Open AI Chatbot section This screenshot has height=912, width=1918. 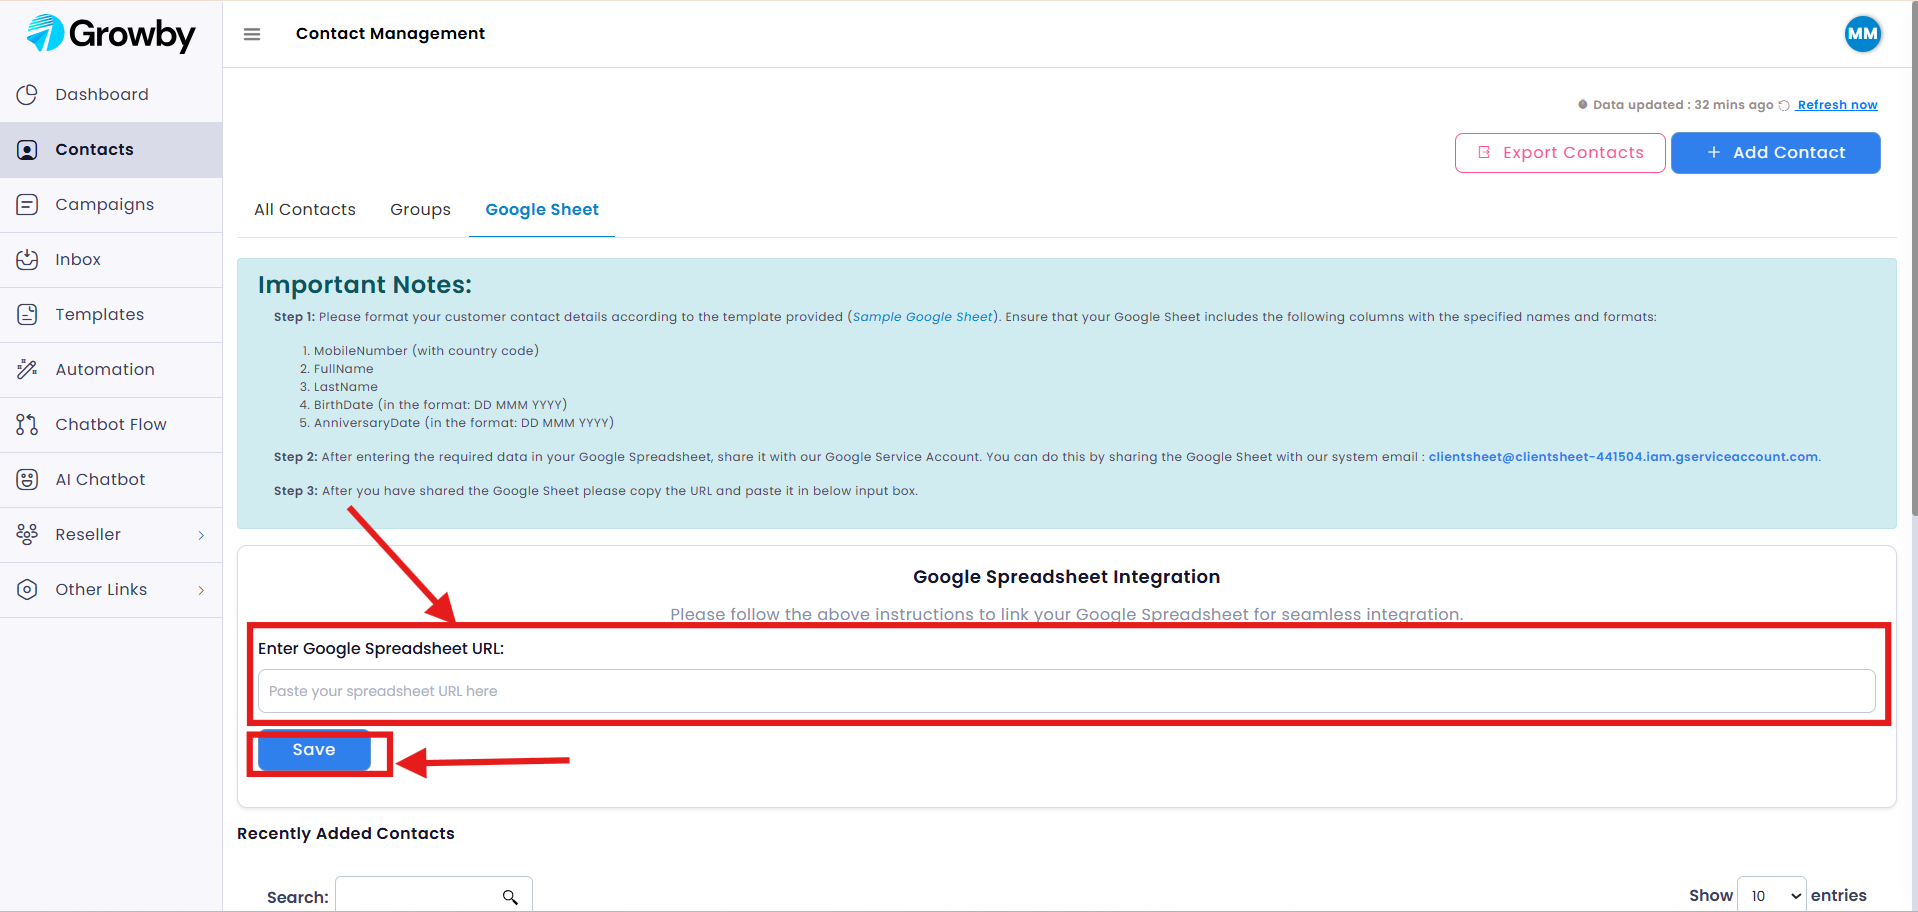(x=111, y=480)
